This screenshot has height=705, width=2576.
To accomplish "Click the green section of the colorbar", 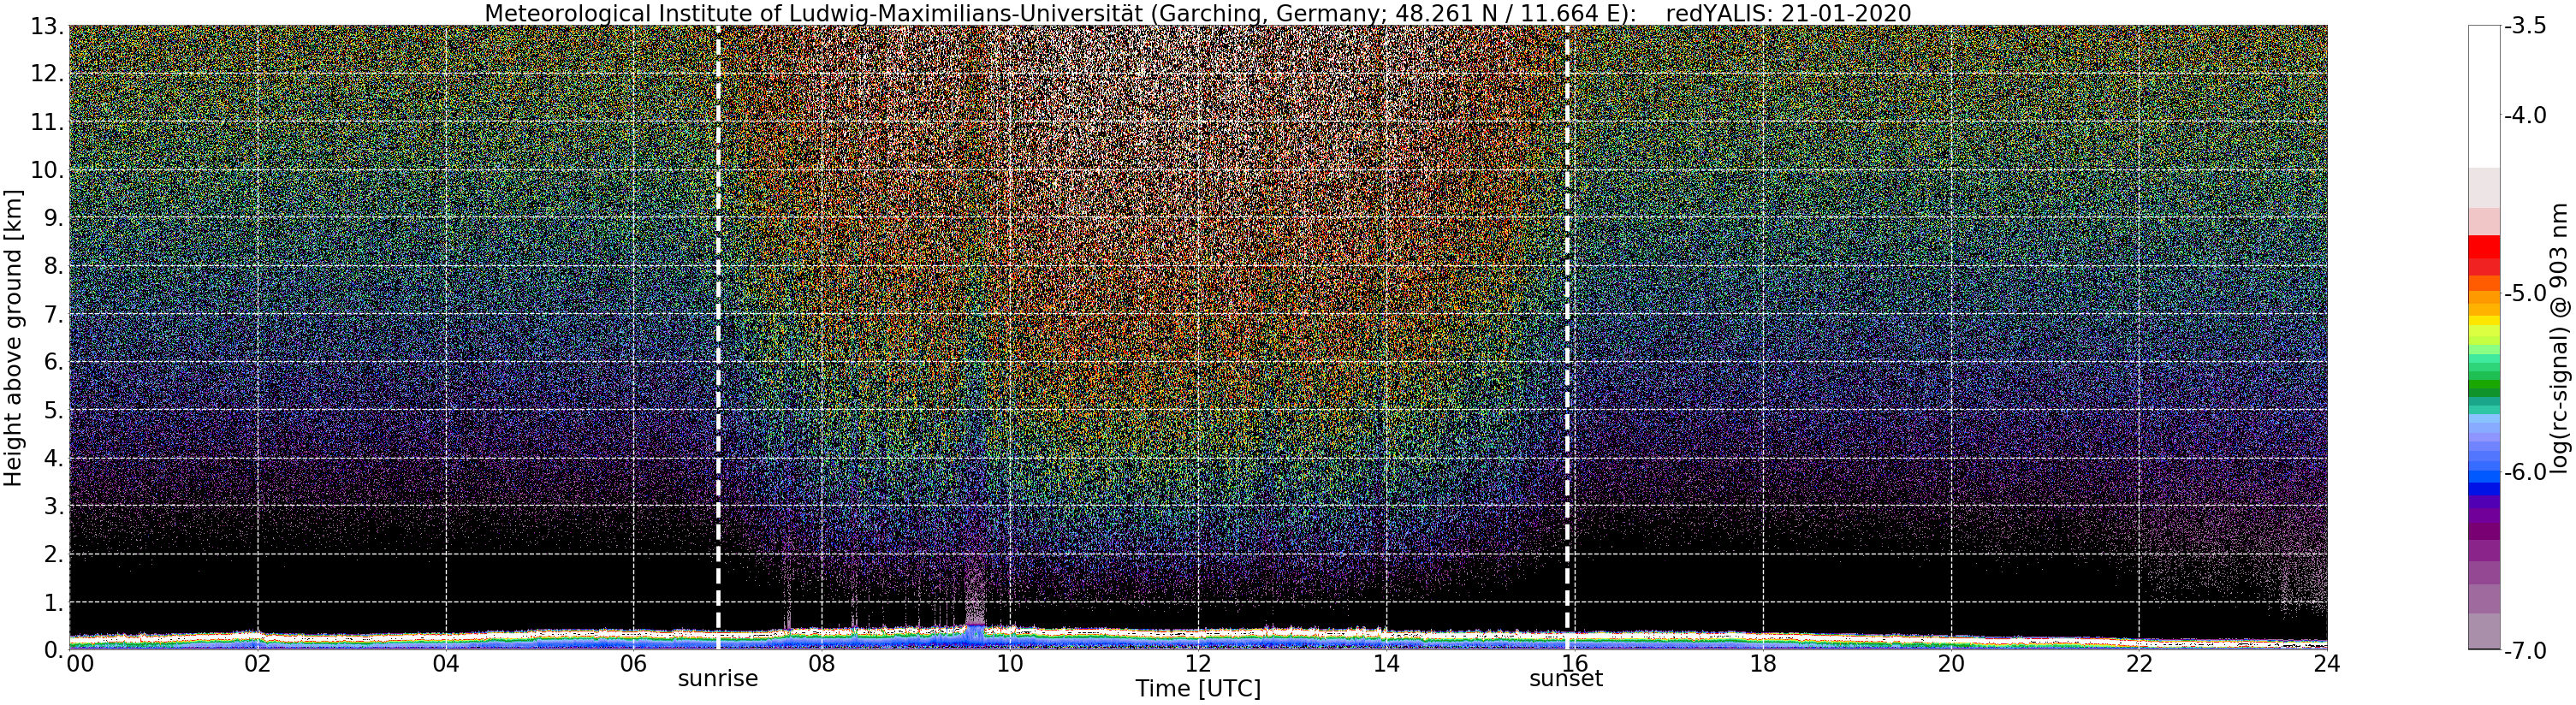I will tap(2484, 385).
